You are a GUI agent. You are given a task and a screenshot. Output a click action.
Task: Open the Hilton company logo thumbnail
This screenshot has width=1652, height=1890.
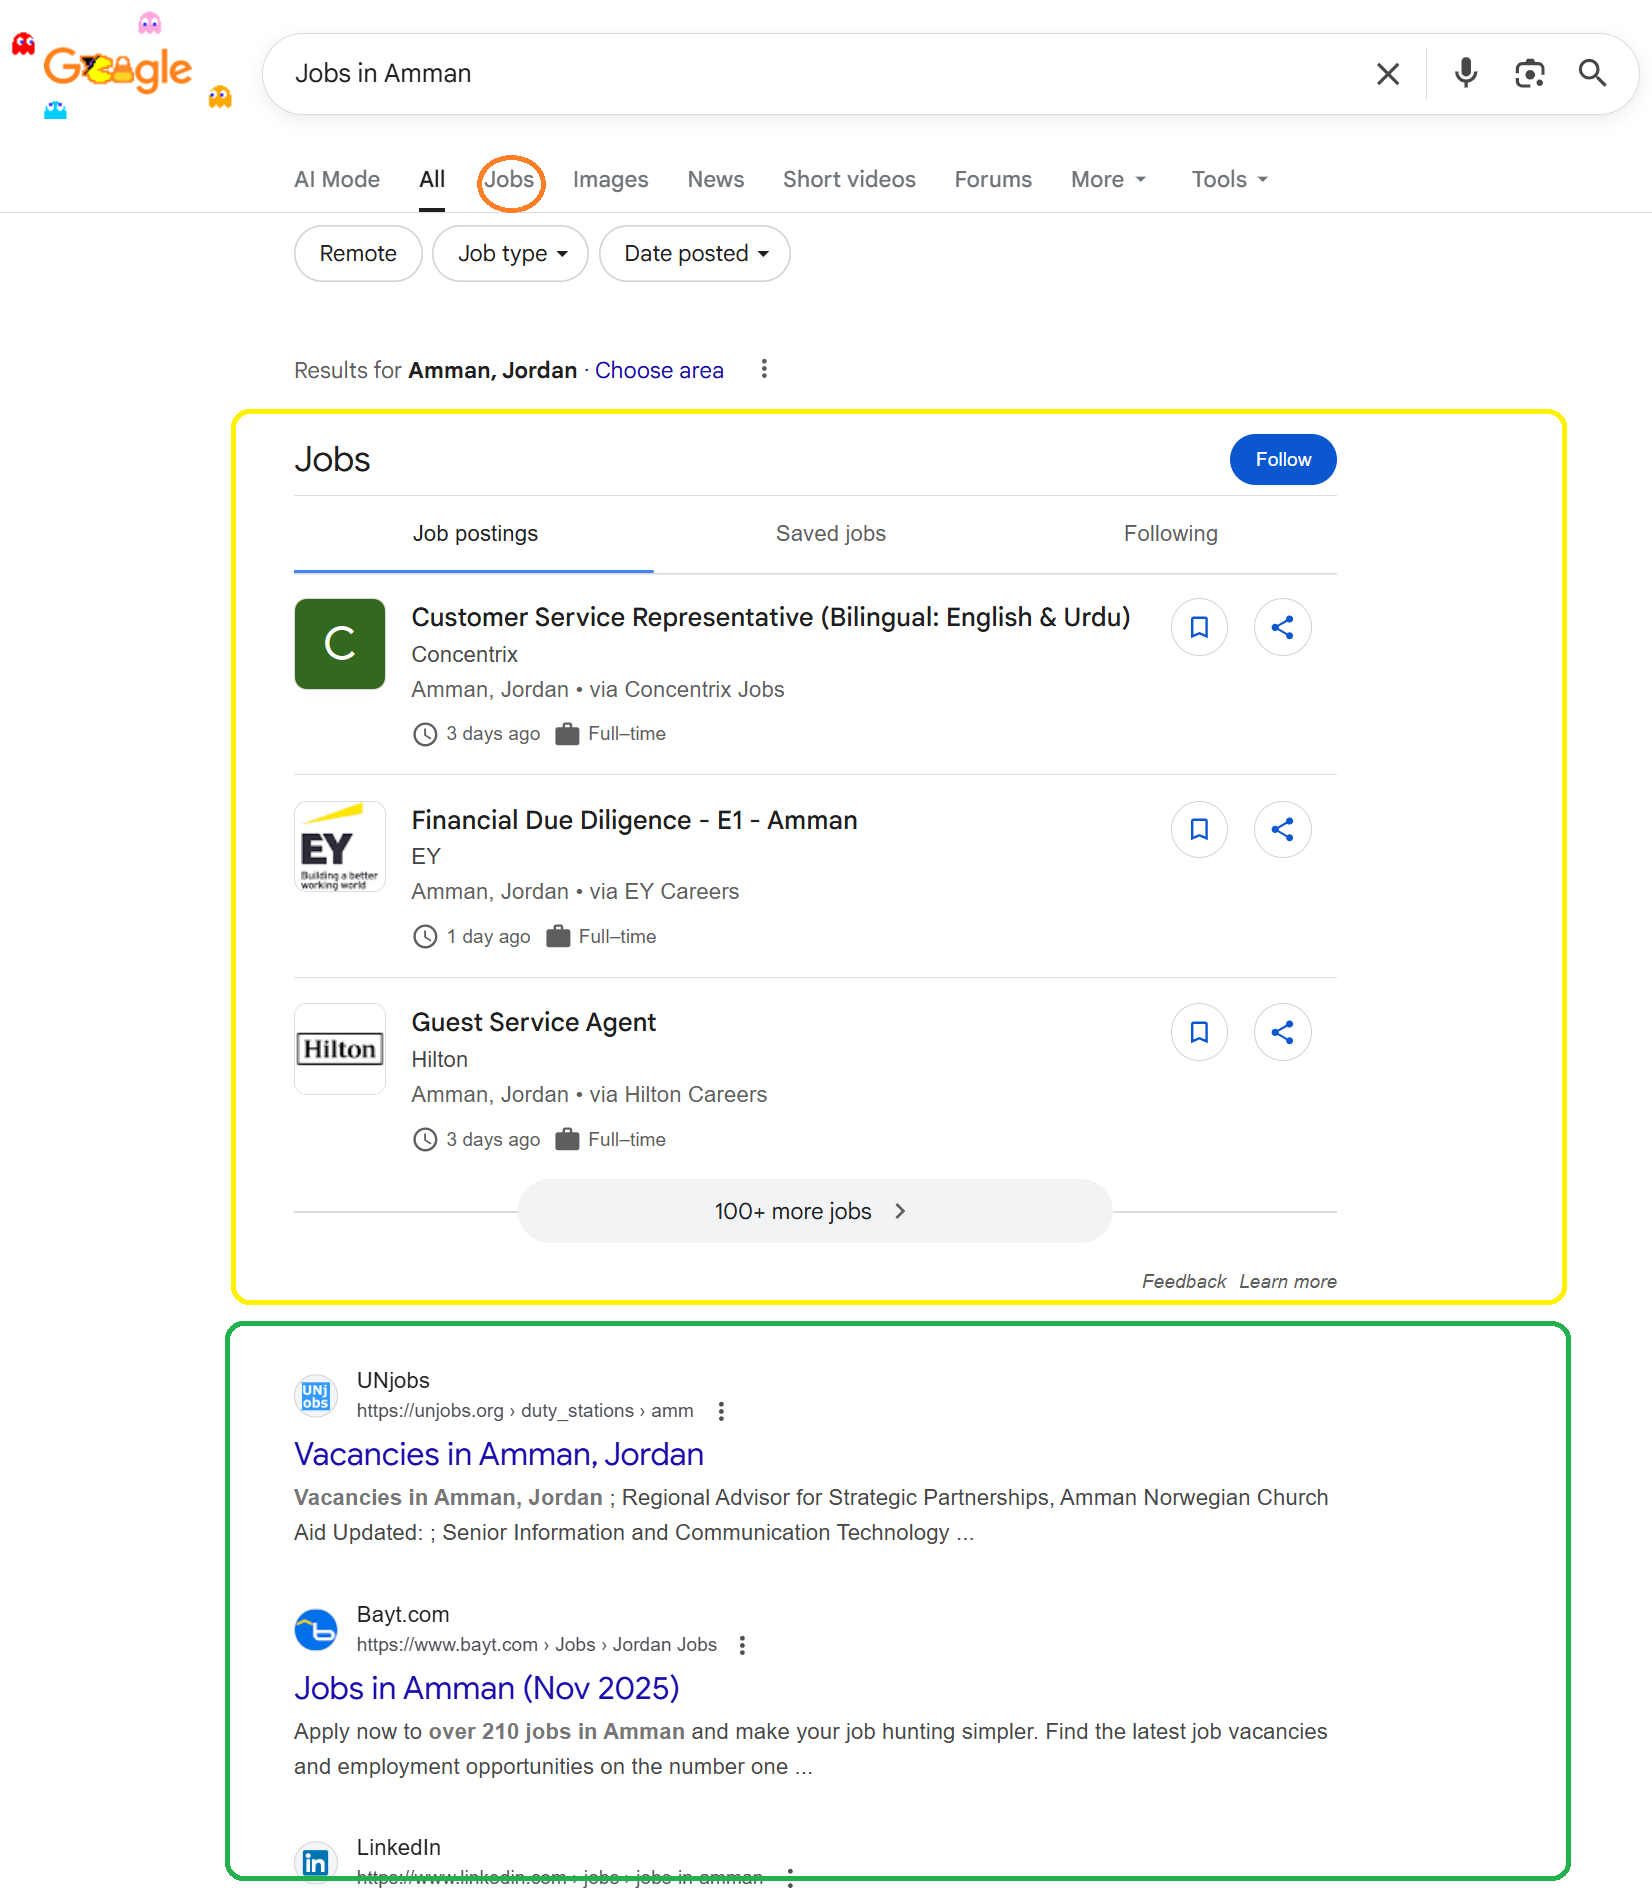(340, 1049)
